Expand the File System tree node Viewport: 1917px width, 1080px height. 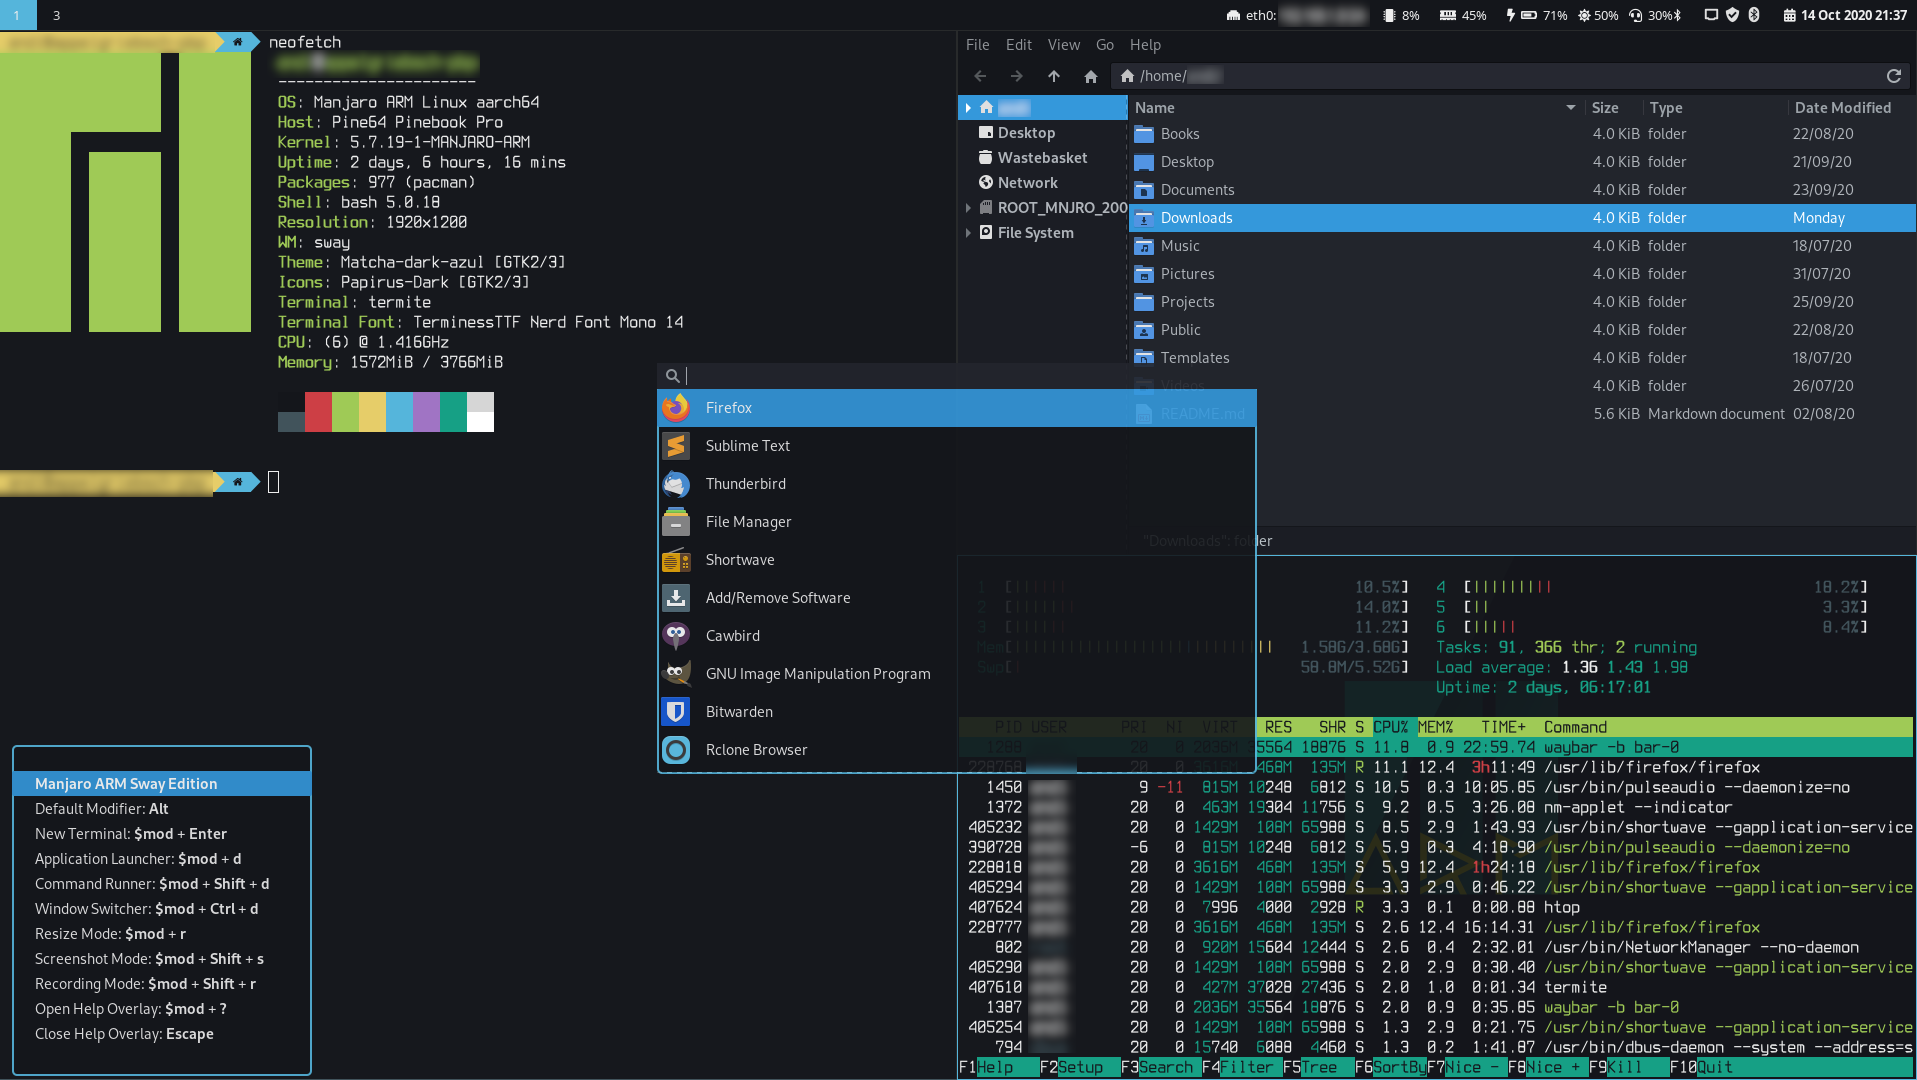pyautogui.click(x=968, y=233)
